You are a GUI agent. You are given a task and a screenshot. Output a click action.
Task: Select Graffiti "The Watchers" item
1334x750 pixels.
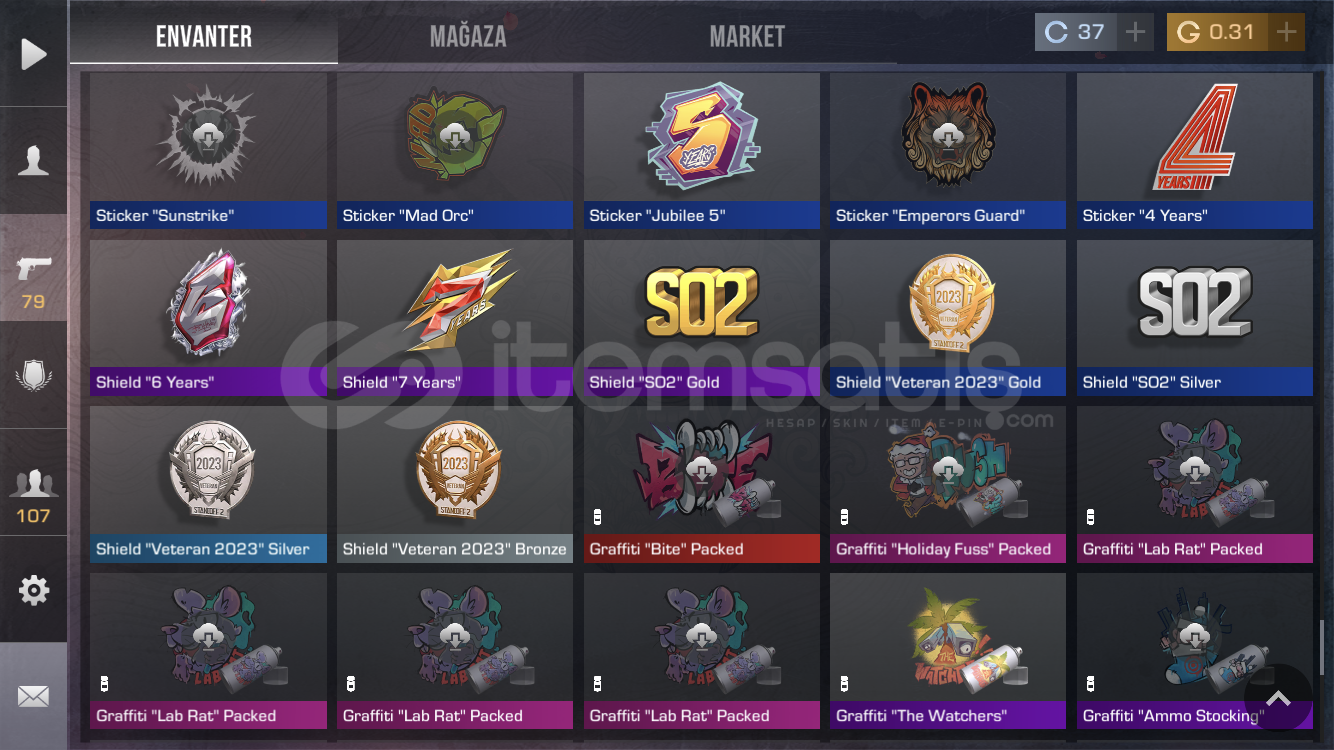[x=948, y=652]
